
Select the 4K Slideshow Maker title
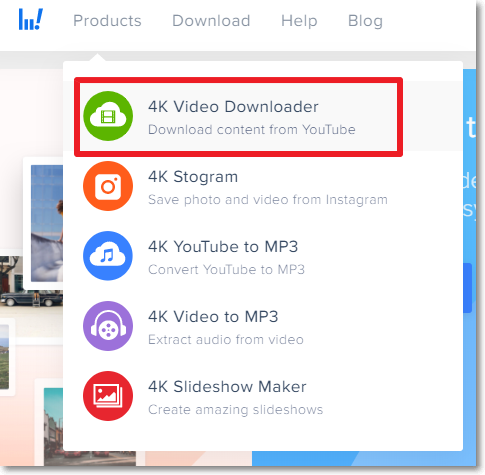[x=227, y=387]
